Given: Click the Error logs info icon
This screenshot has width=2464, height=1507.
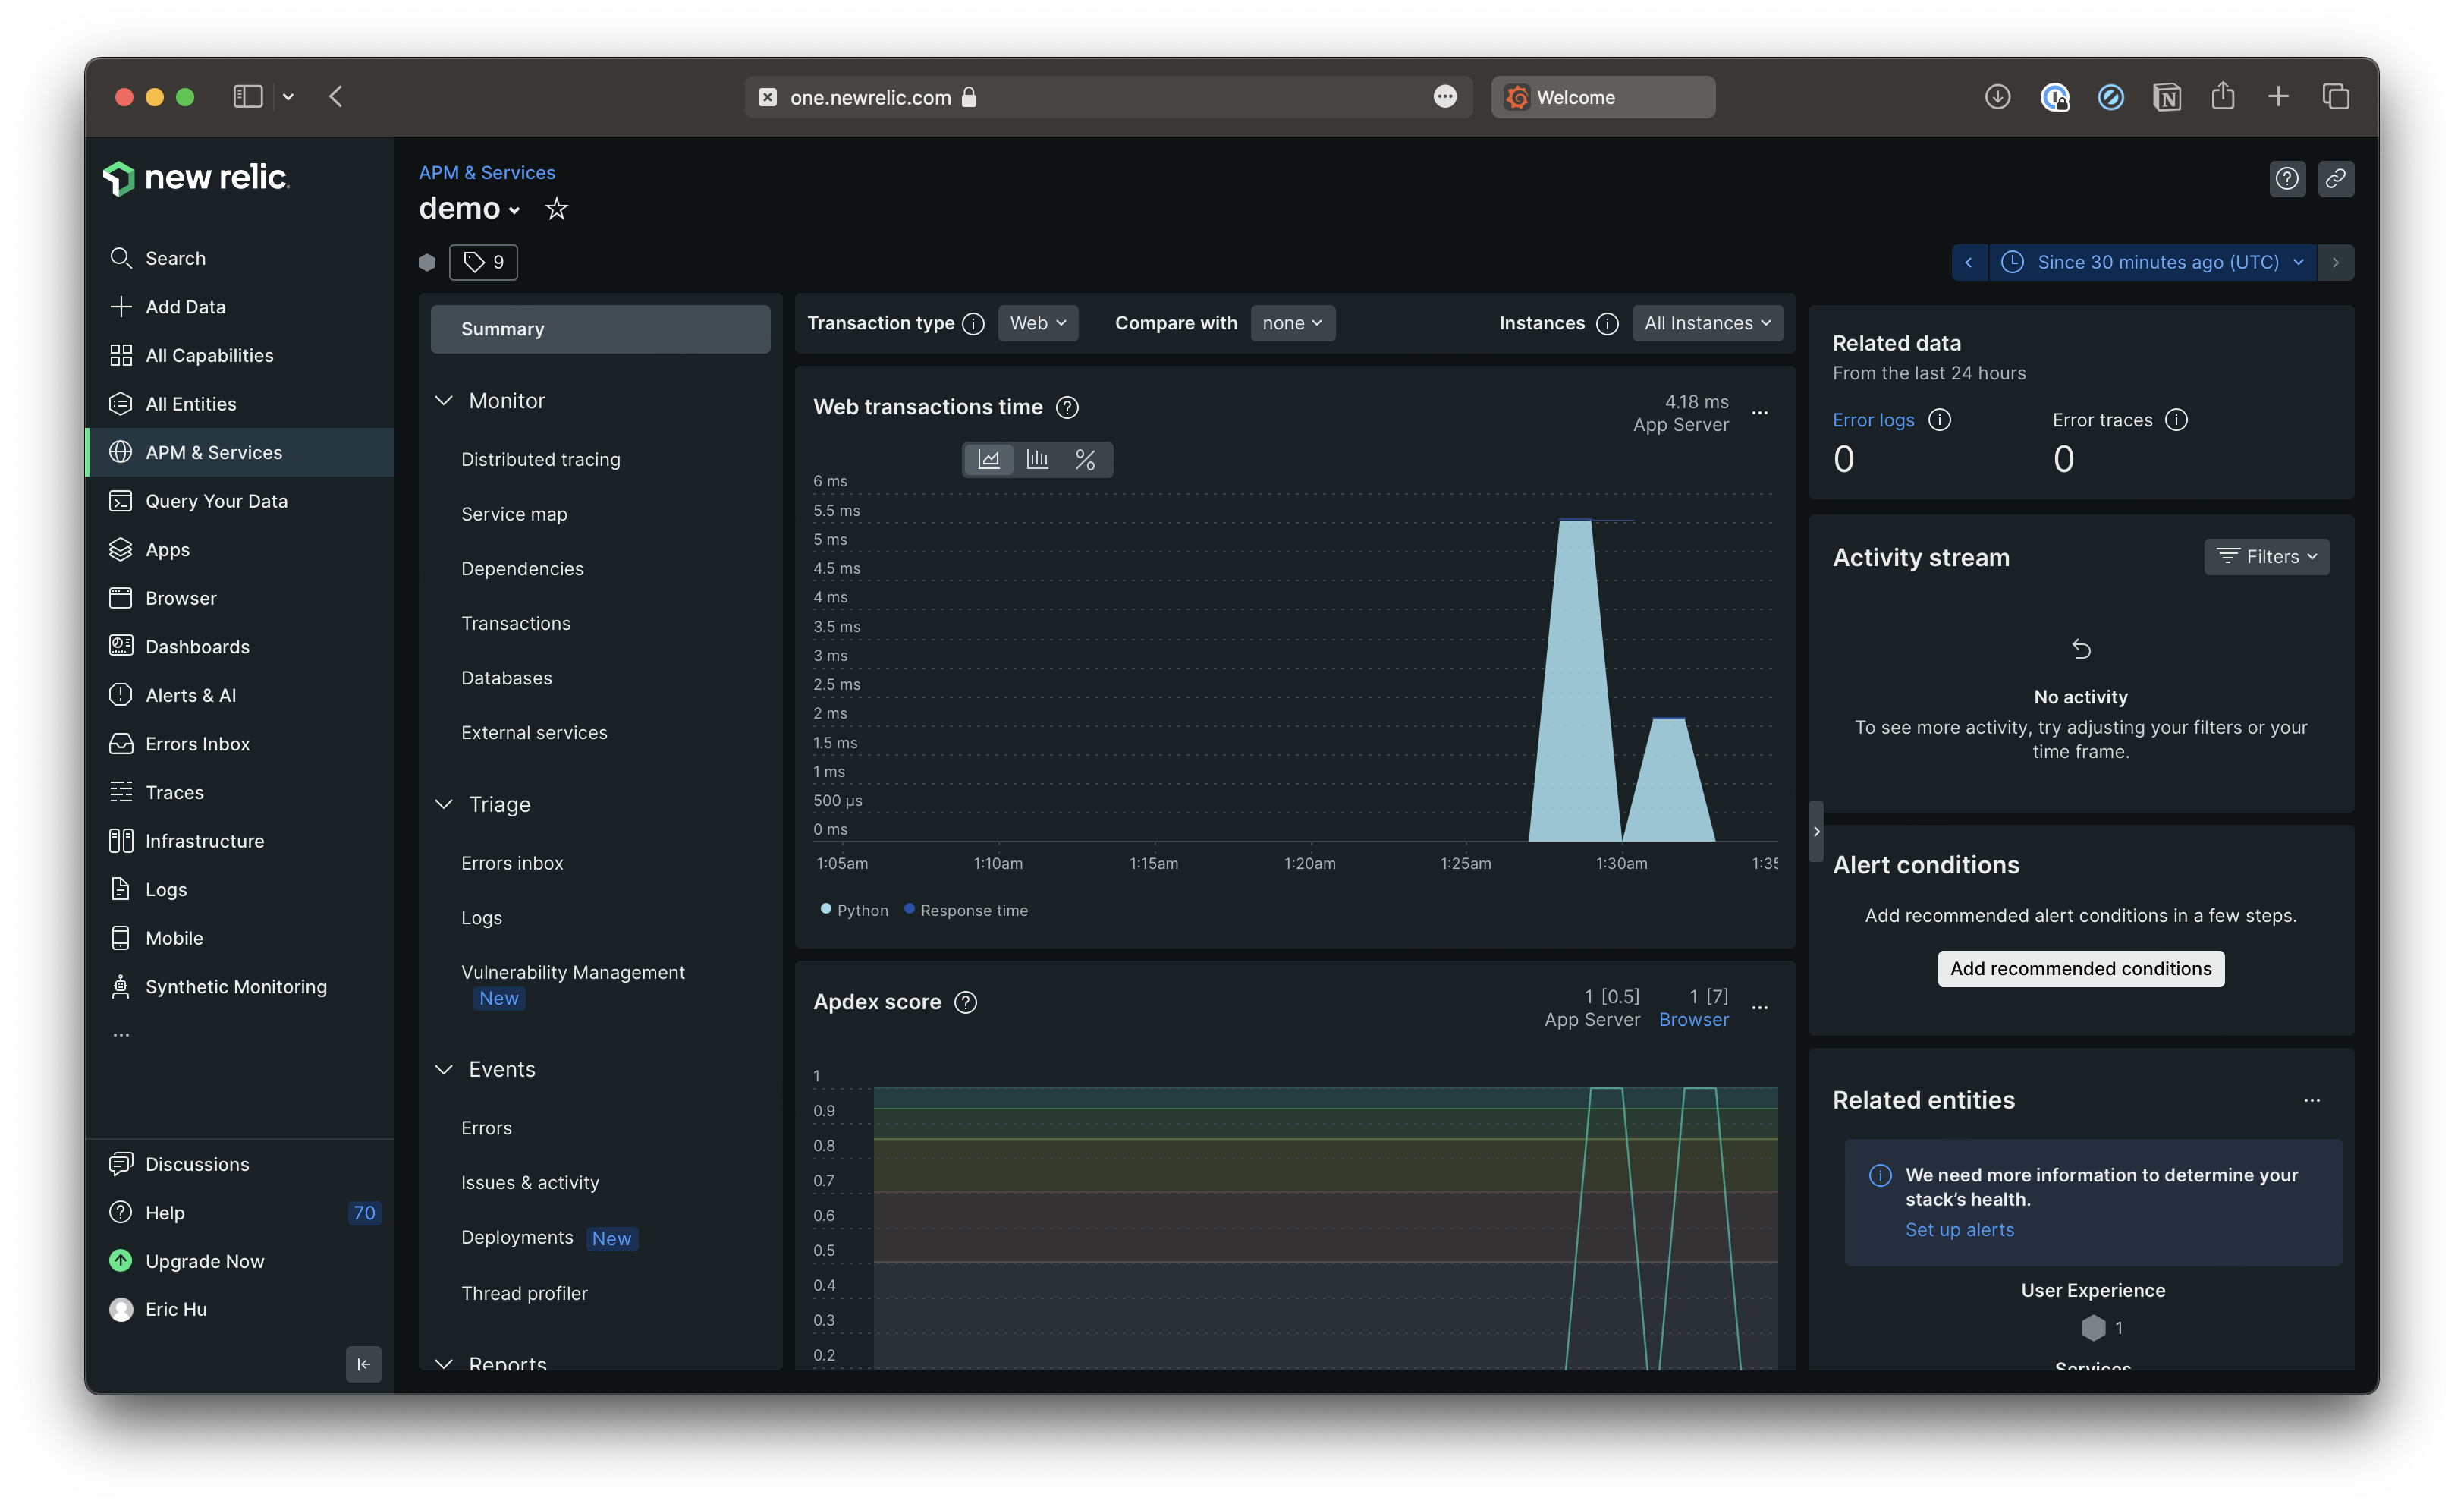Looking at the screenshot, I should [x=1939, y=420].
